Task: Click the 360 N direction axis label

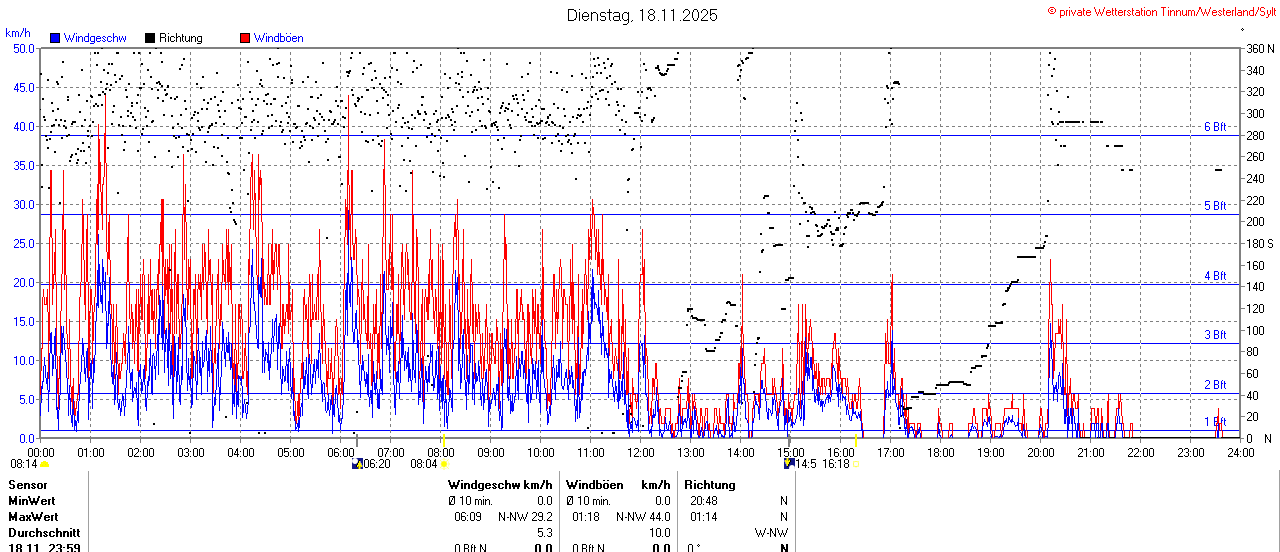Action: pyautogui.click(x=1259, y=49)
